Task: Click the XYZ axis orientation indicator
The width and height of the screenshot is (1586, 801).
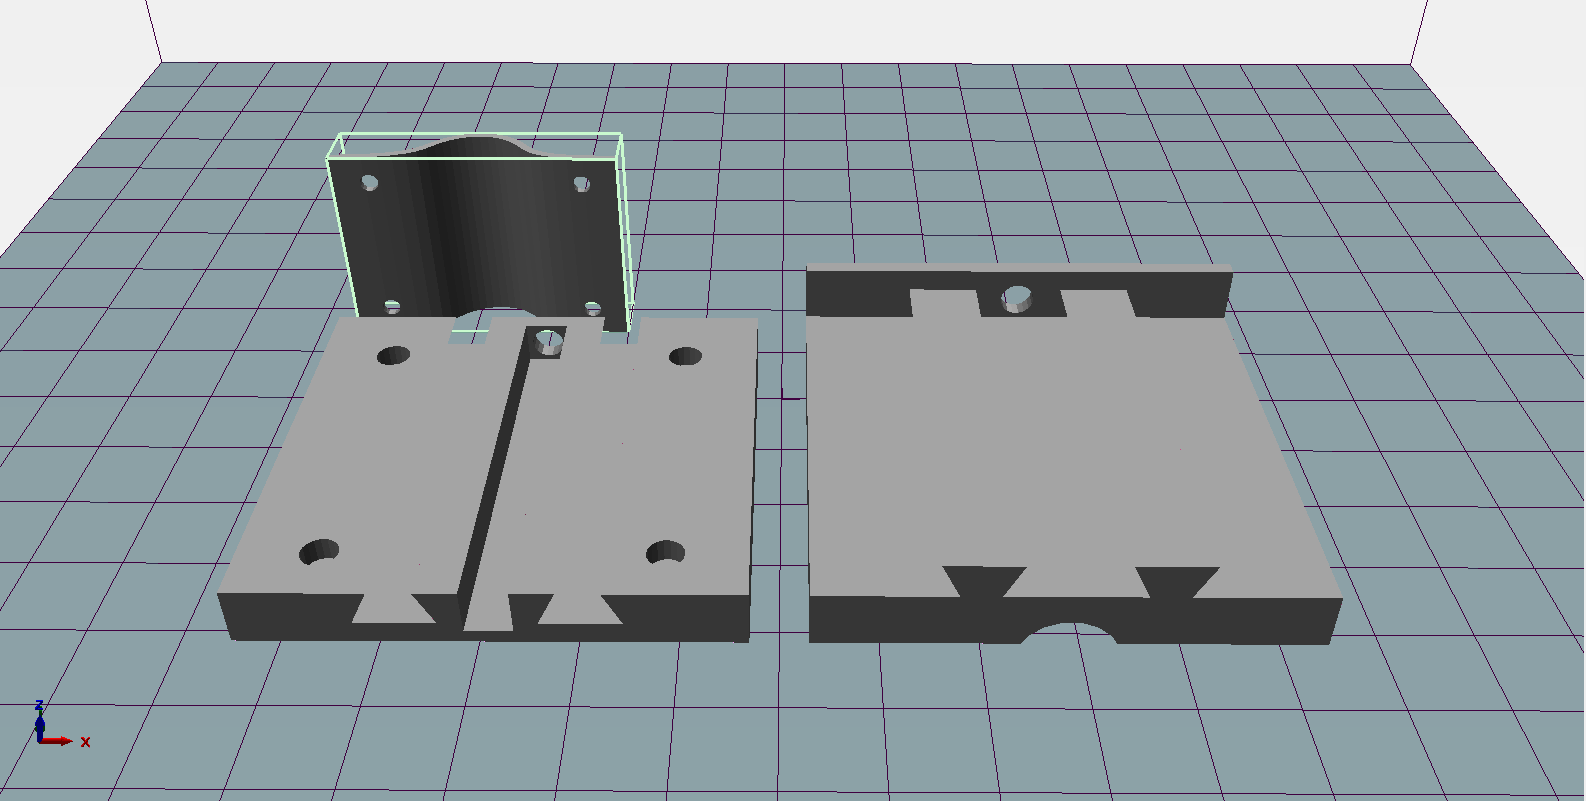Action: click(60, 725)
